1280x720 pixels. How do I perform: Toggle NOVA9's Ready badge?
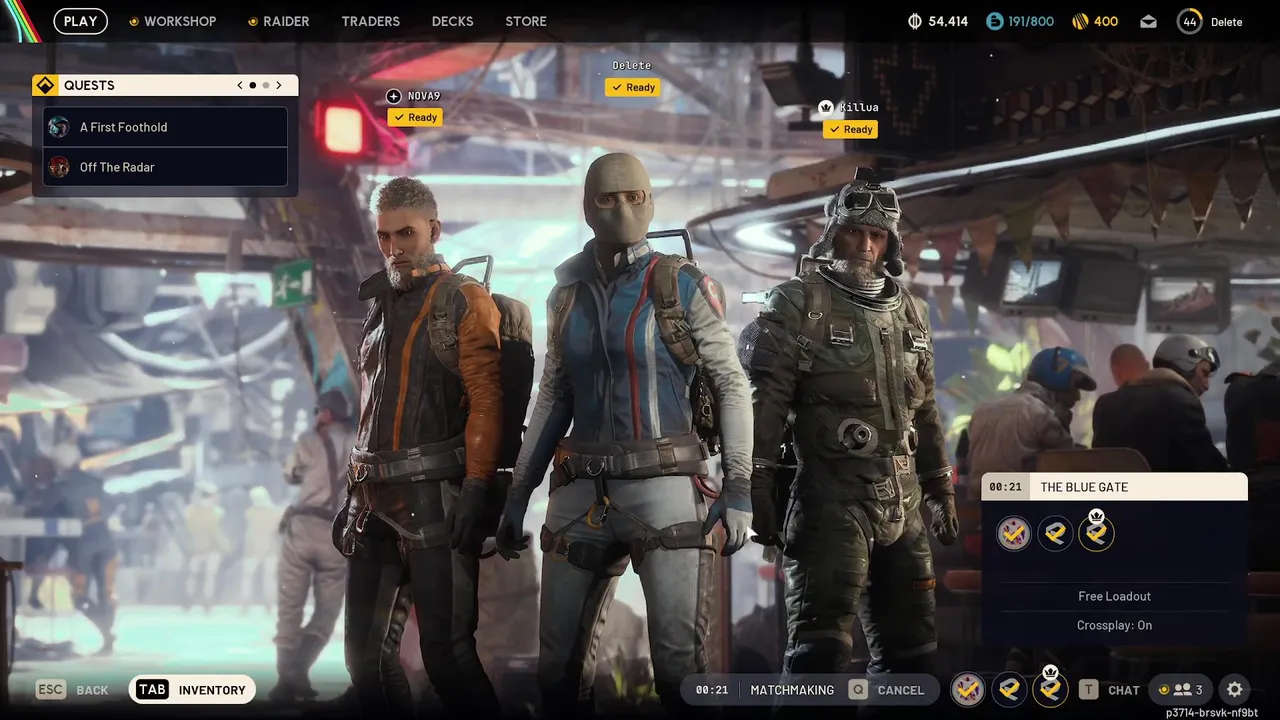coord(415,117)
